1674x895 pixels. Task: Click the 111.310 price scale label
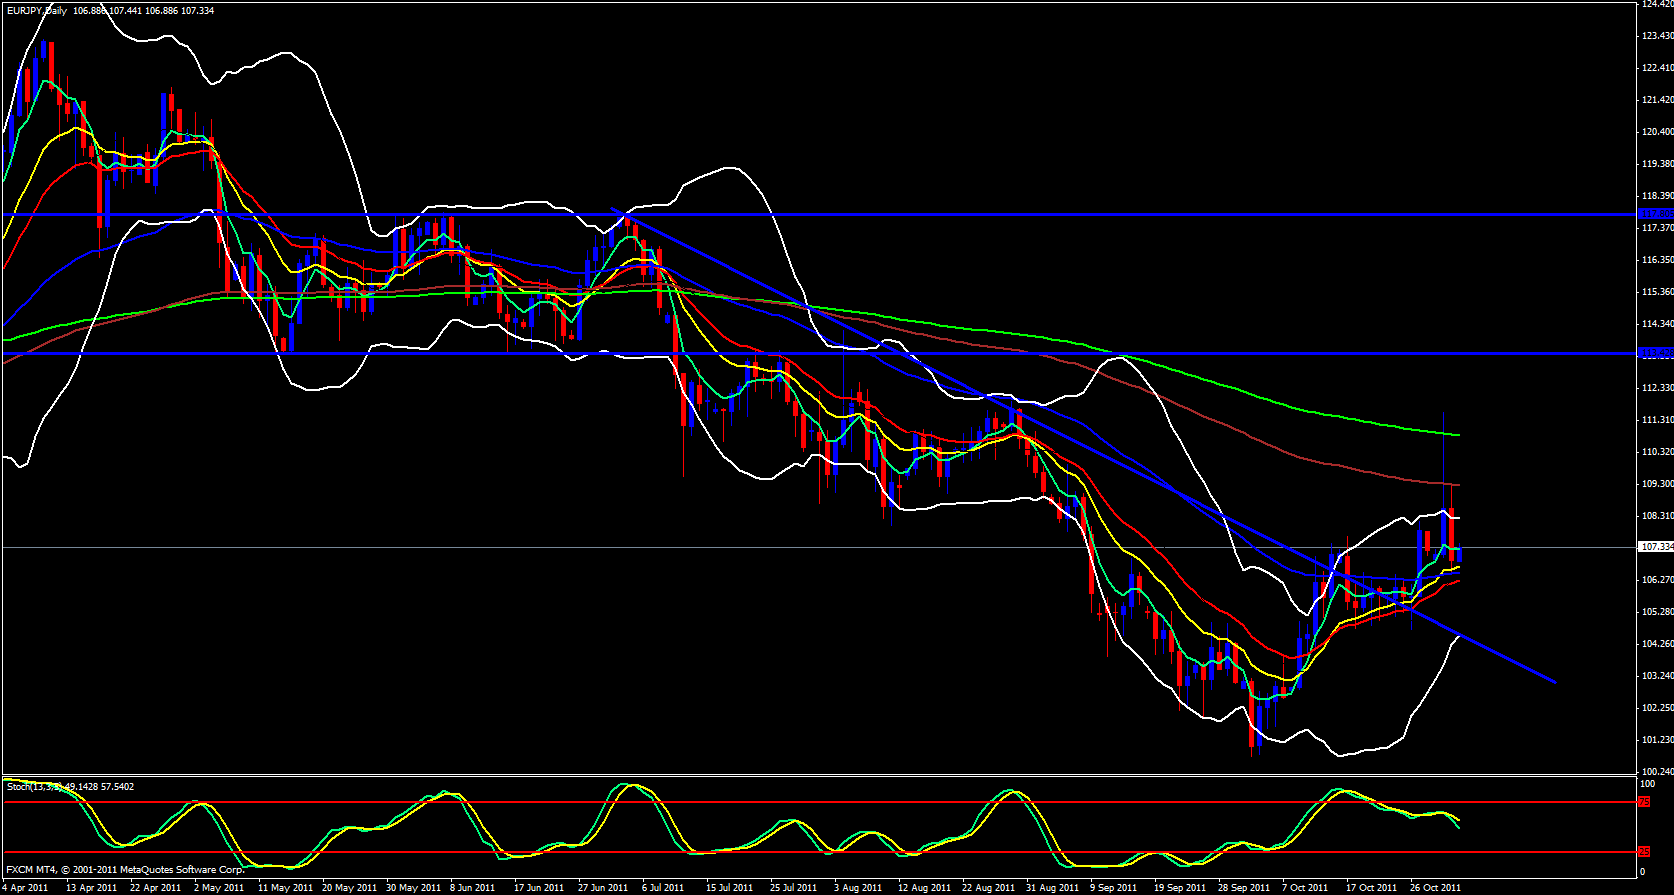click(x=1657, y=420)
